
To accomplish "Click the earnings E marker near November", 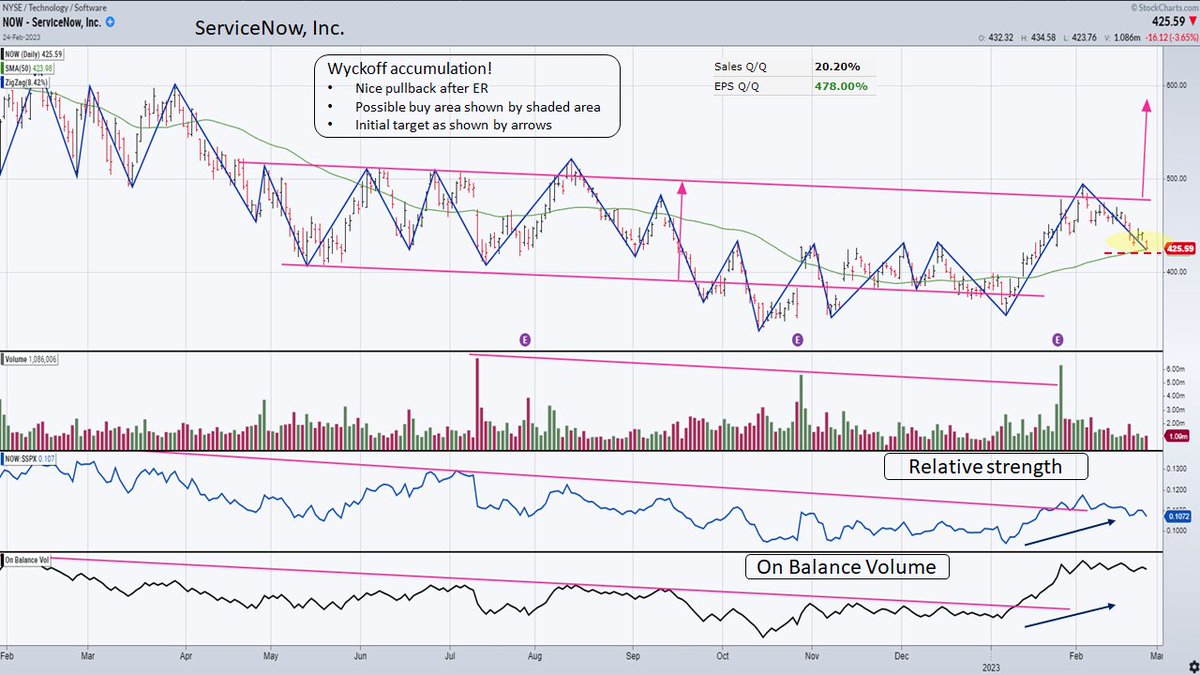I will click(797, 340).
